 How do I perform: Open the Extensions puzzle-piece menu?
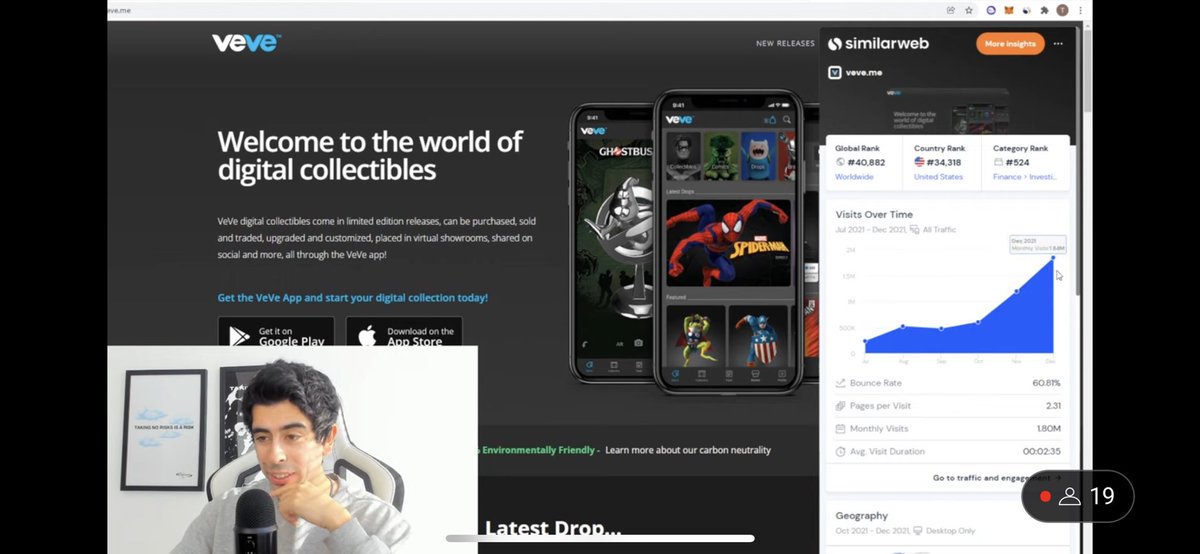(1044, 10)
